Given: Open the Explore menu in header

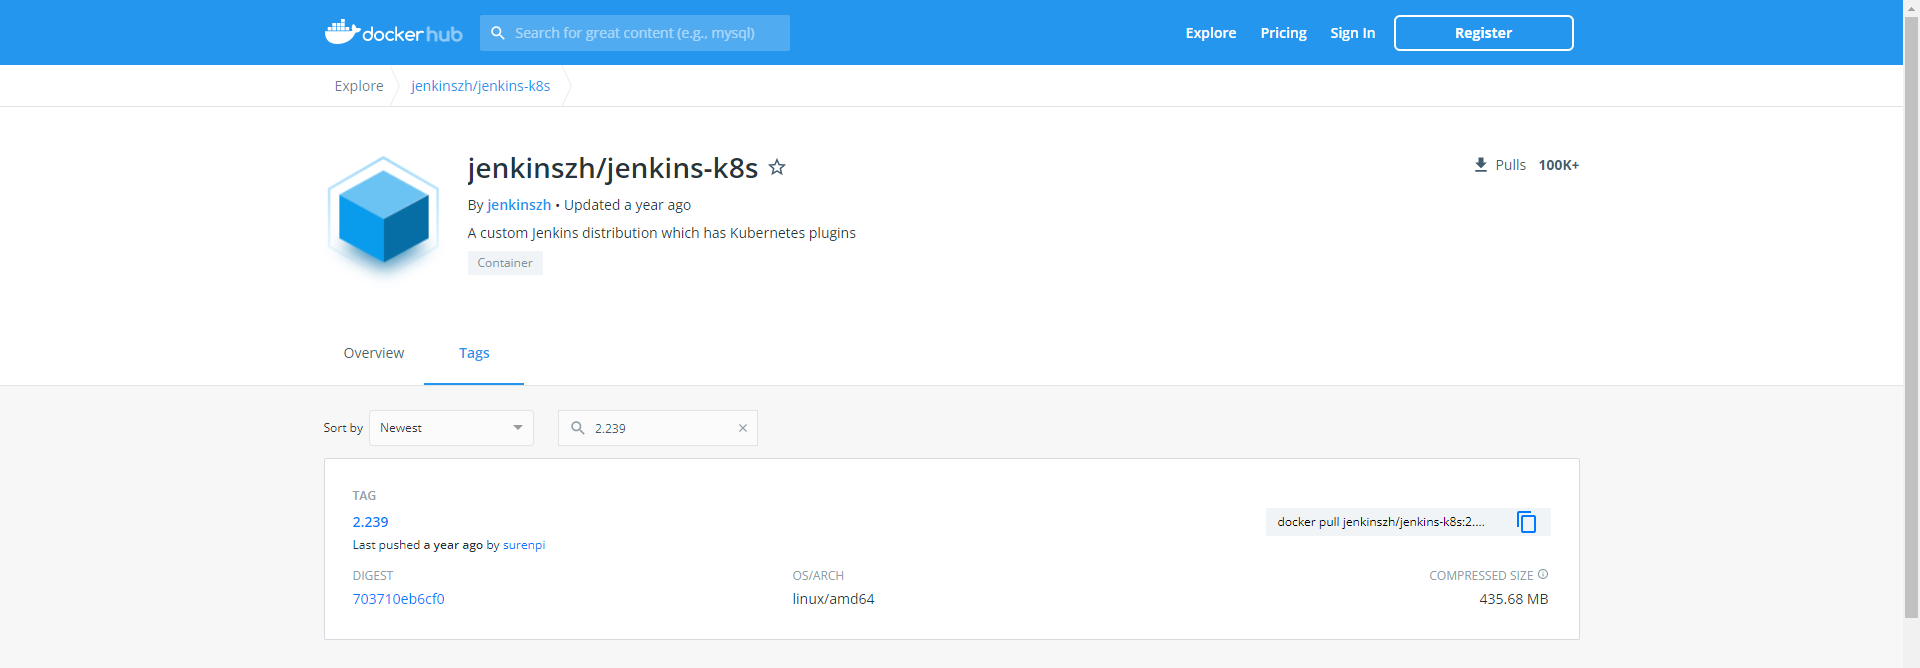Looking at the screenshot, I should tap(1211, 33).
